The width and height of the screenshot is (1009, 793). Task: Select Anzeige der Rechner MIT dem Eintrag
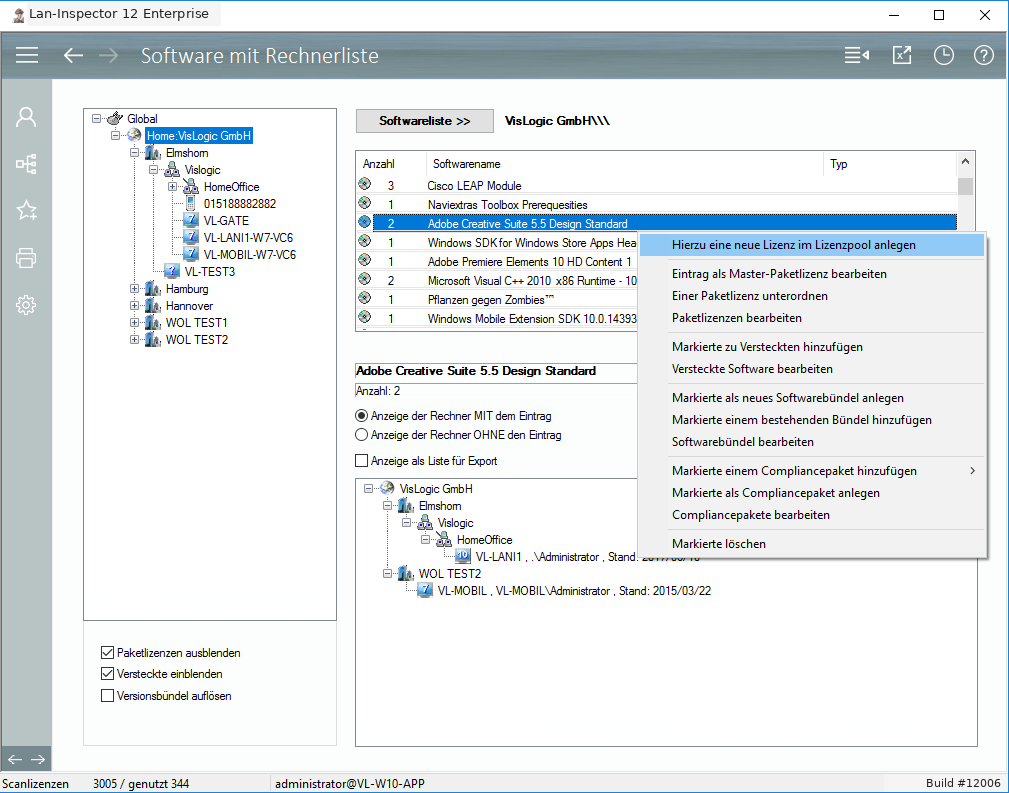362,416
